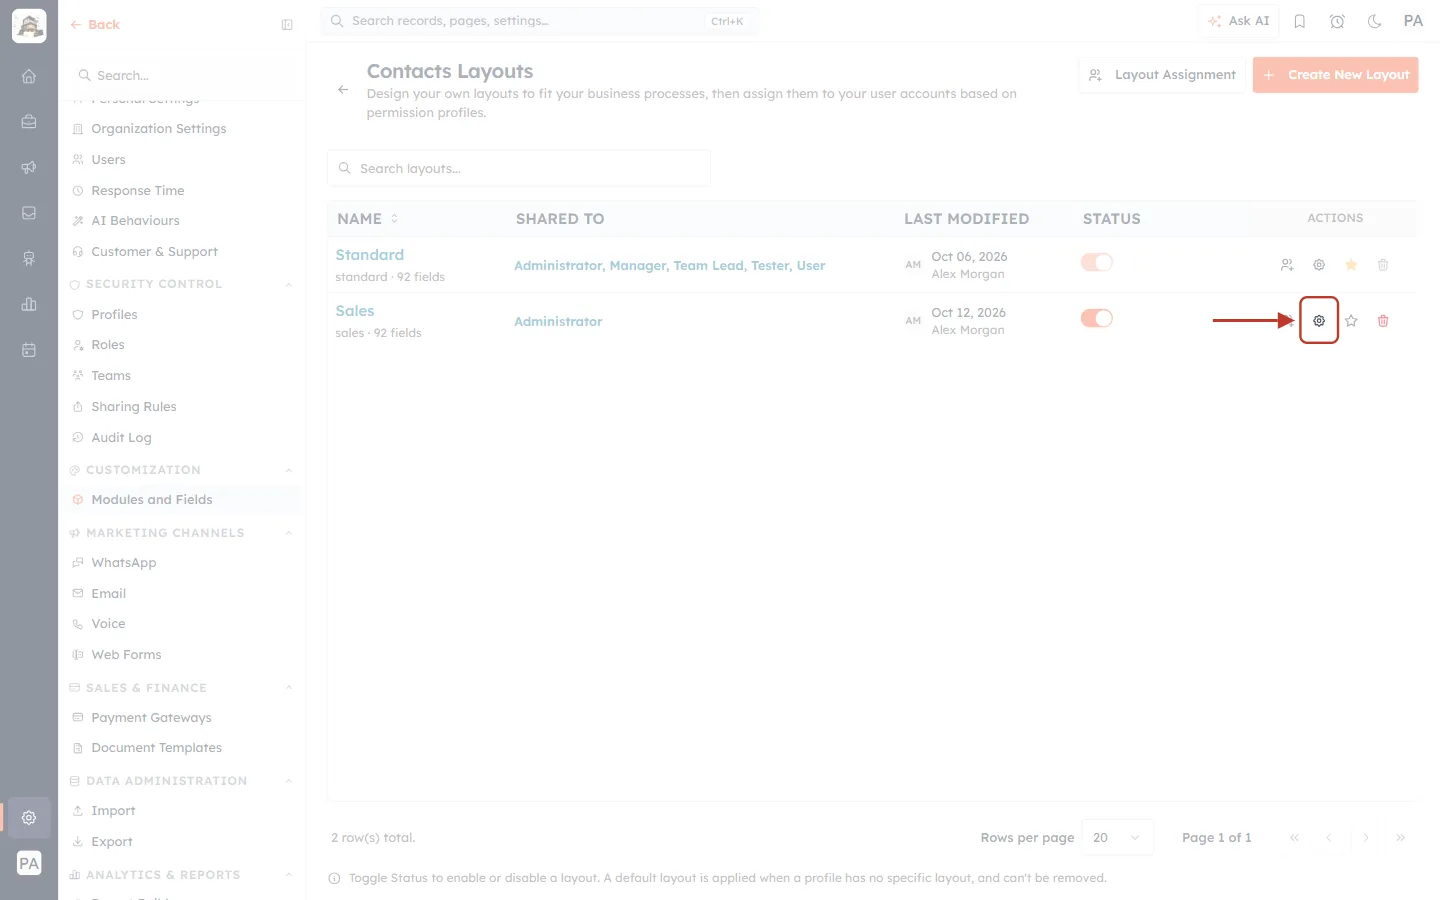This screenshot has height=900, width=1440.
Task: Open Organization Settings in sidebar
Action: (x=158, y=129)
